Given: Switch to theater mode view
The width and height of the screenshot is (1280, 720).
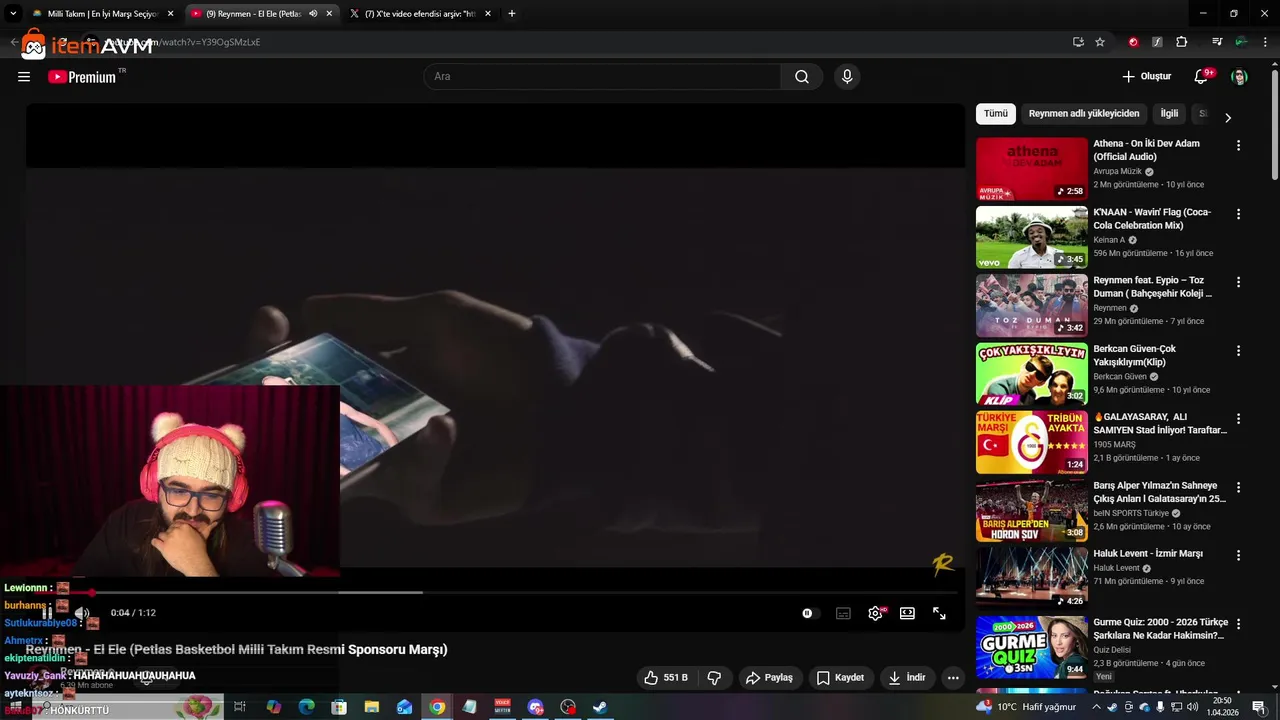Looking at the screenshot, I should 907,613.
